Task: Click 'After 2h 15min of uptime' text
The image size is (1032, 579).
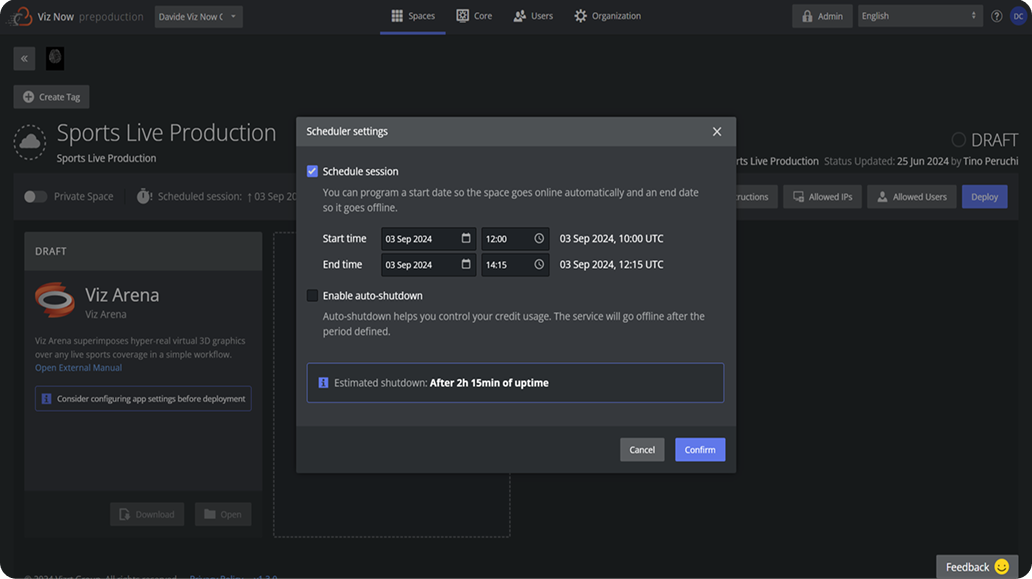Action: click(x=489, y=383)
